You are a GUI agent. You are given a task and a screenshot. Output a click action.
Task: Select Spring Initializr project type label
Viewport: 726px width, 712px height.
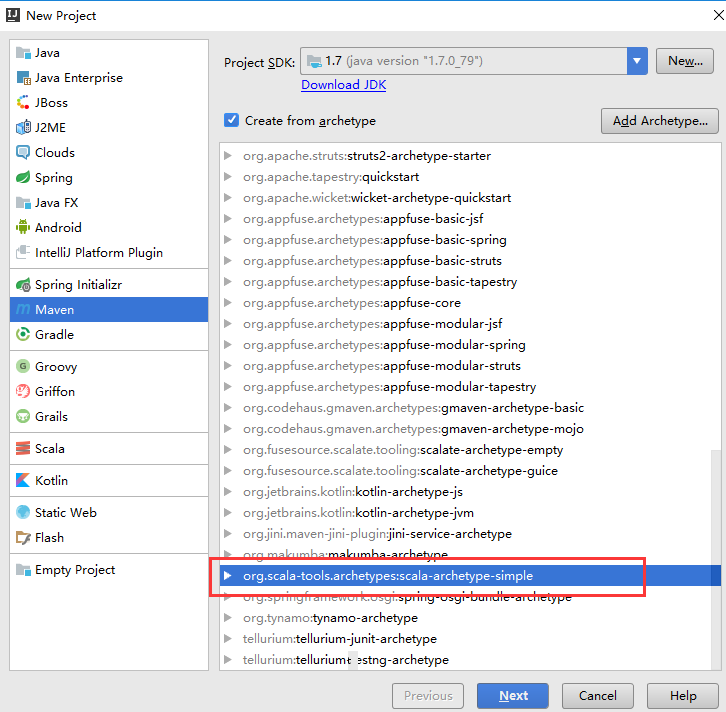tap(78, 285)
